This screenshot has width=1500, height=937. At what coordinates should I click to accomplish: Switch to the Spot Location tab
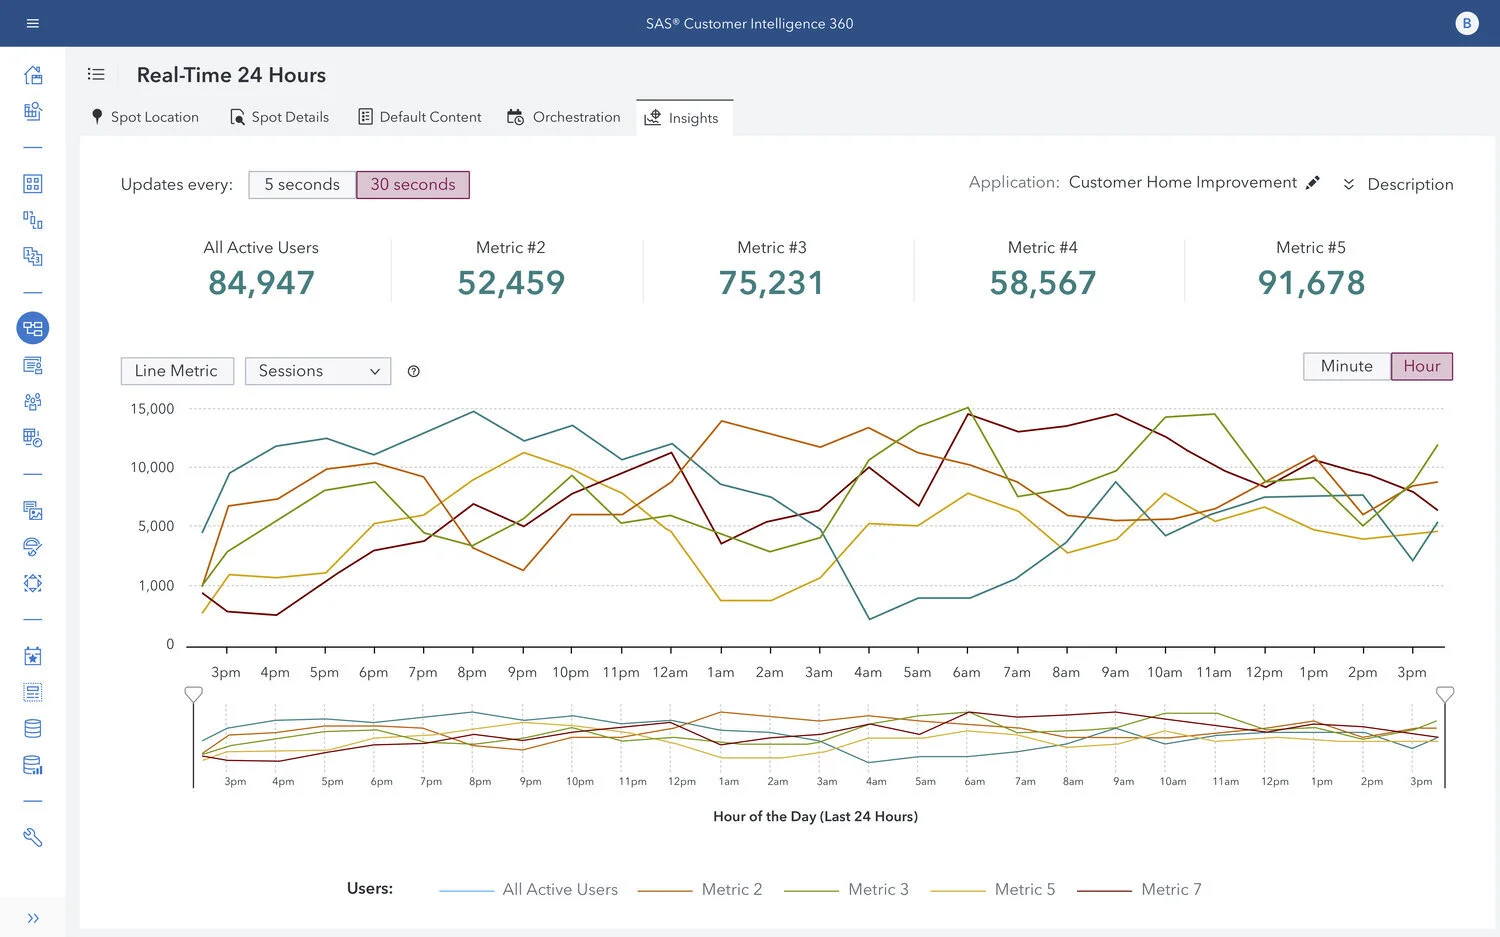(x=145, y=117)
